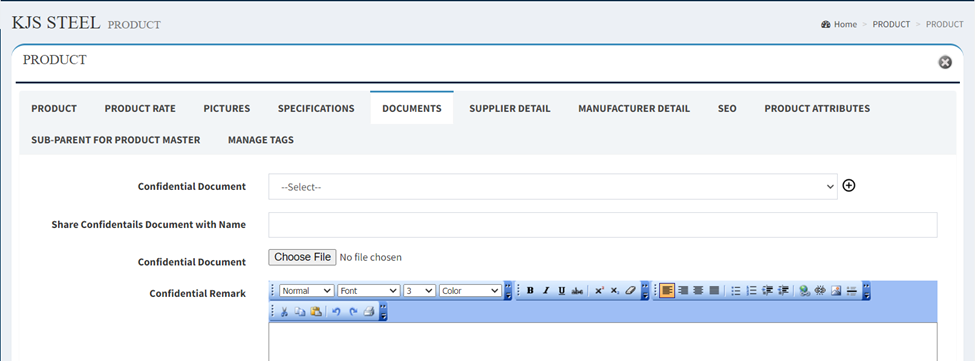Image resolution: width=975 pixels, height=361 pixels.
Task: Decrease indent in editor
Action: tap(767, 290)
